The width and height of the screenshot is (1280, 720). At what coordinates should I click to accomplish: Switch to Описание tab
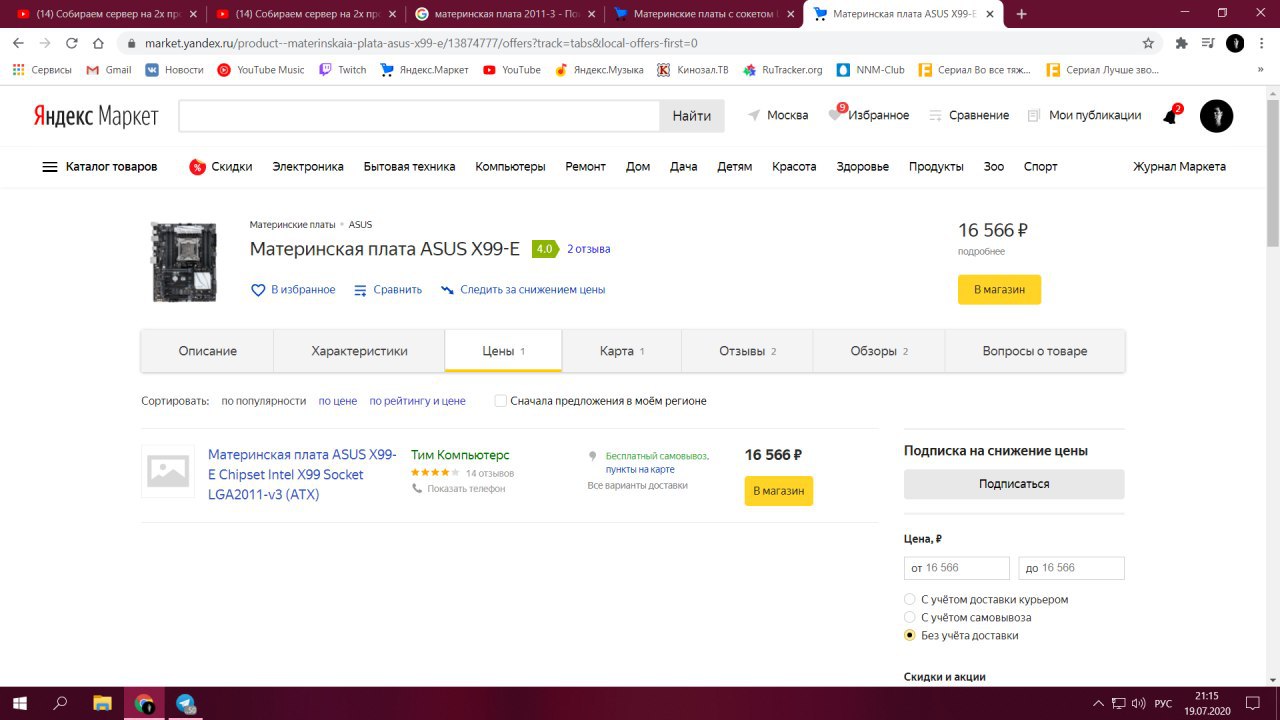click(208, 351)
